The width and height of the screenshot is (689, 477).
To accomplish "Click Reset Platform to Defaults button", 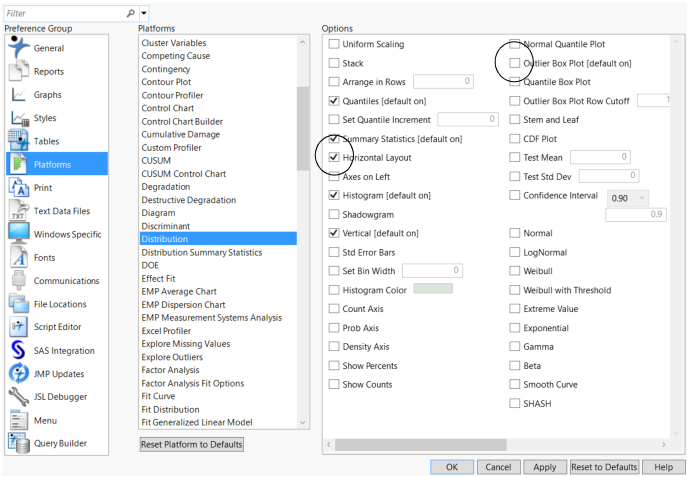I will 192,444.
